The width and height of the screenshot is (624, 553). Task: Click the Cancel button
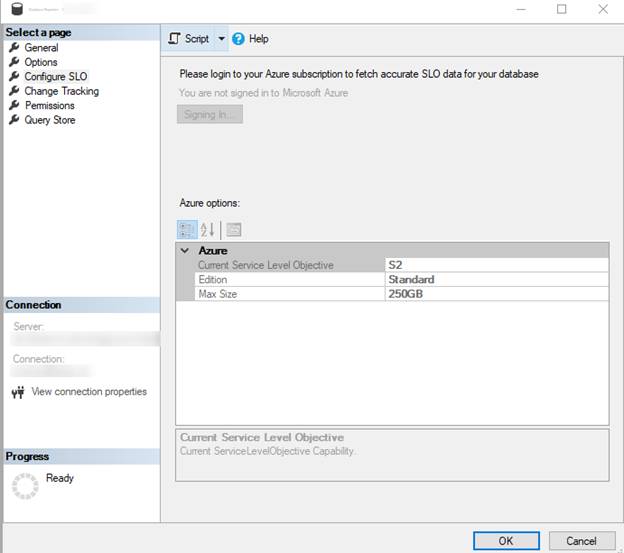[581, 540]
